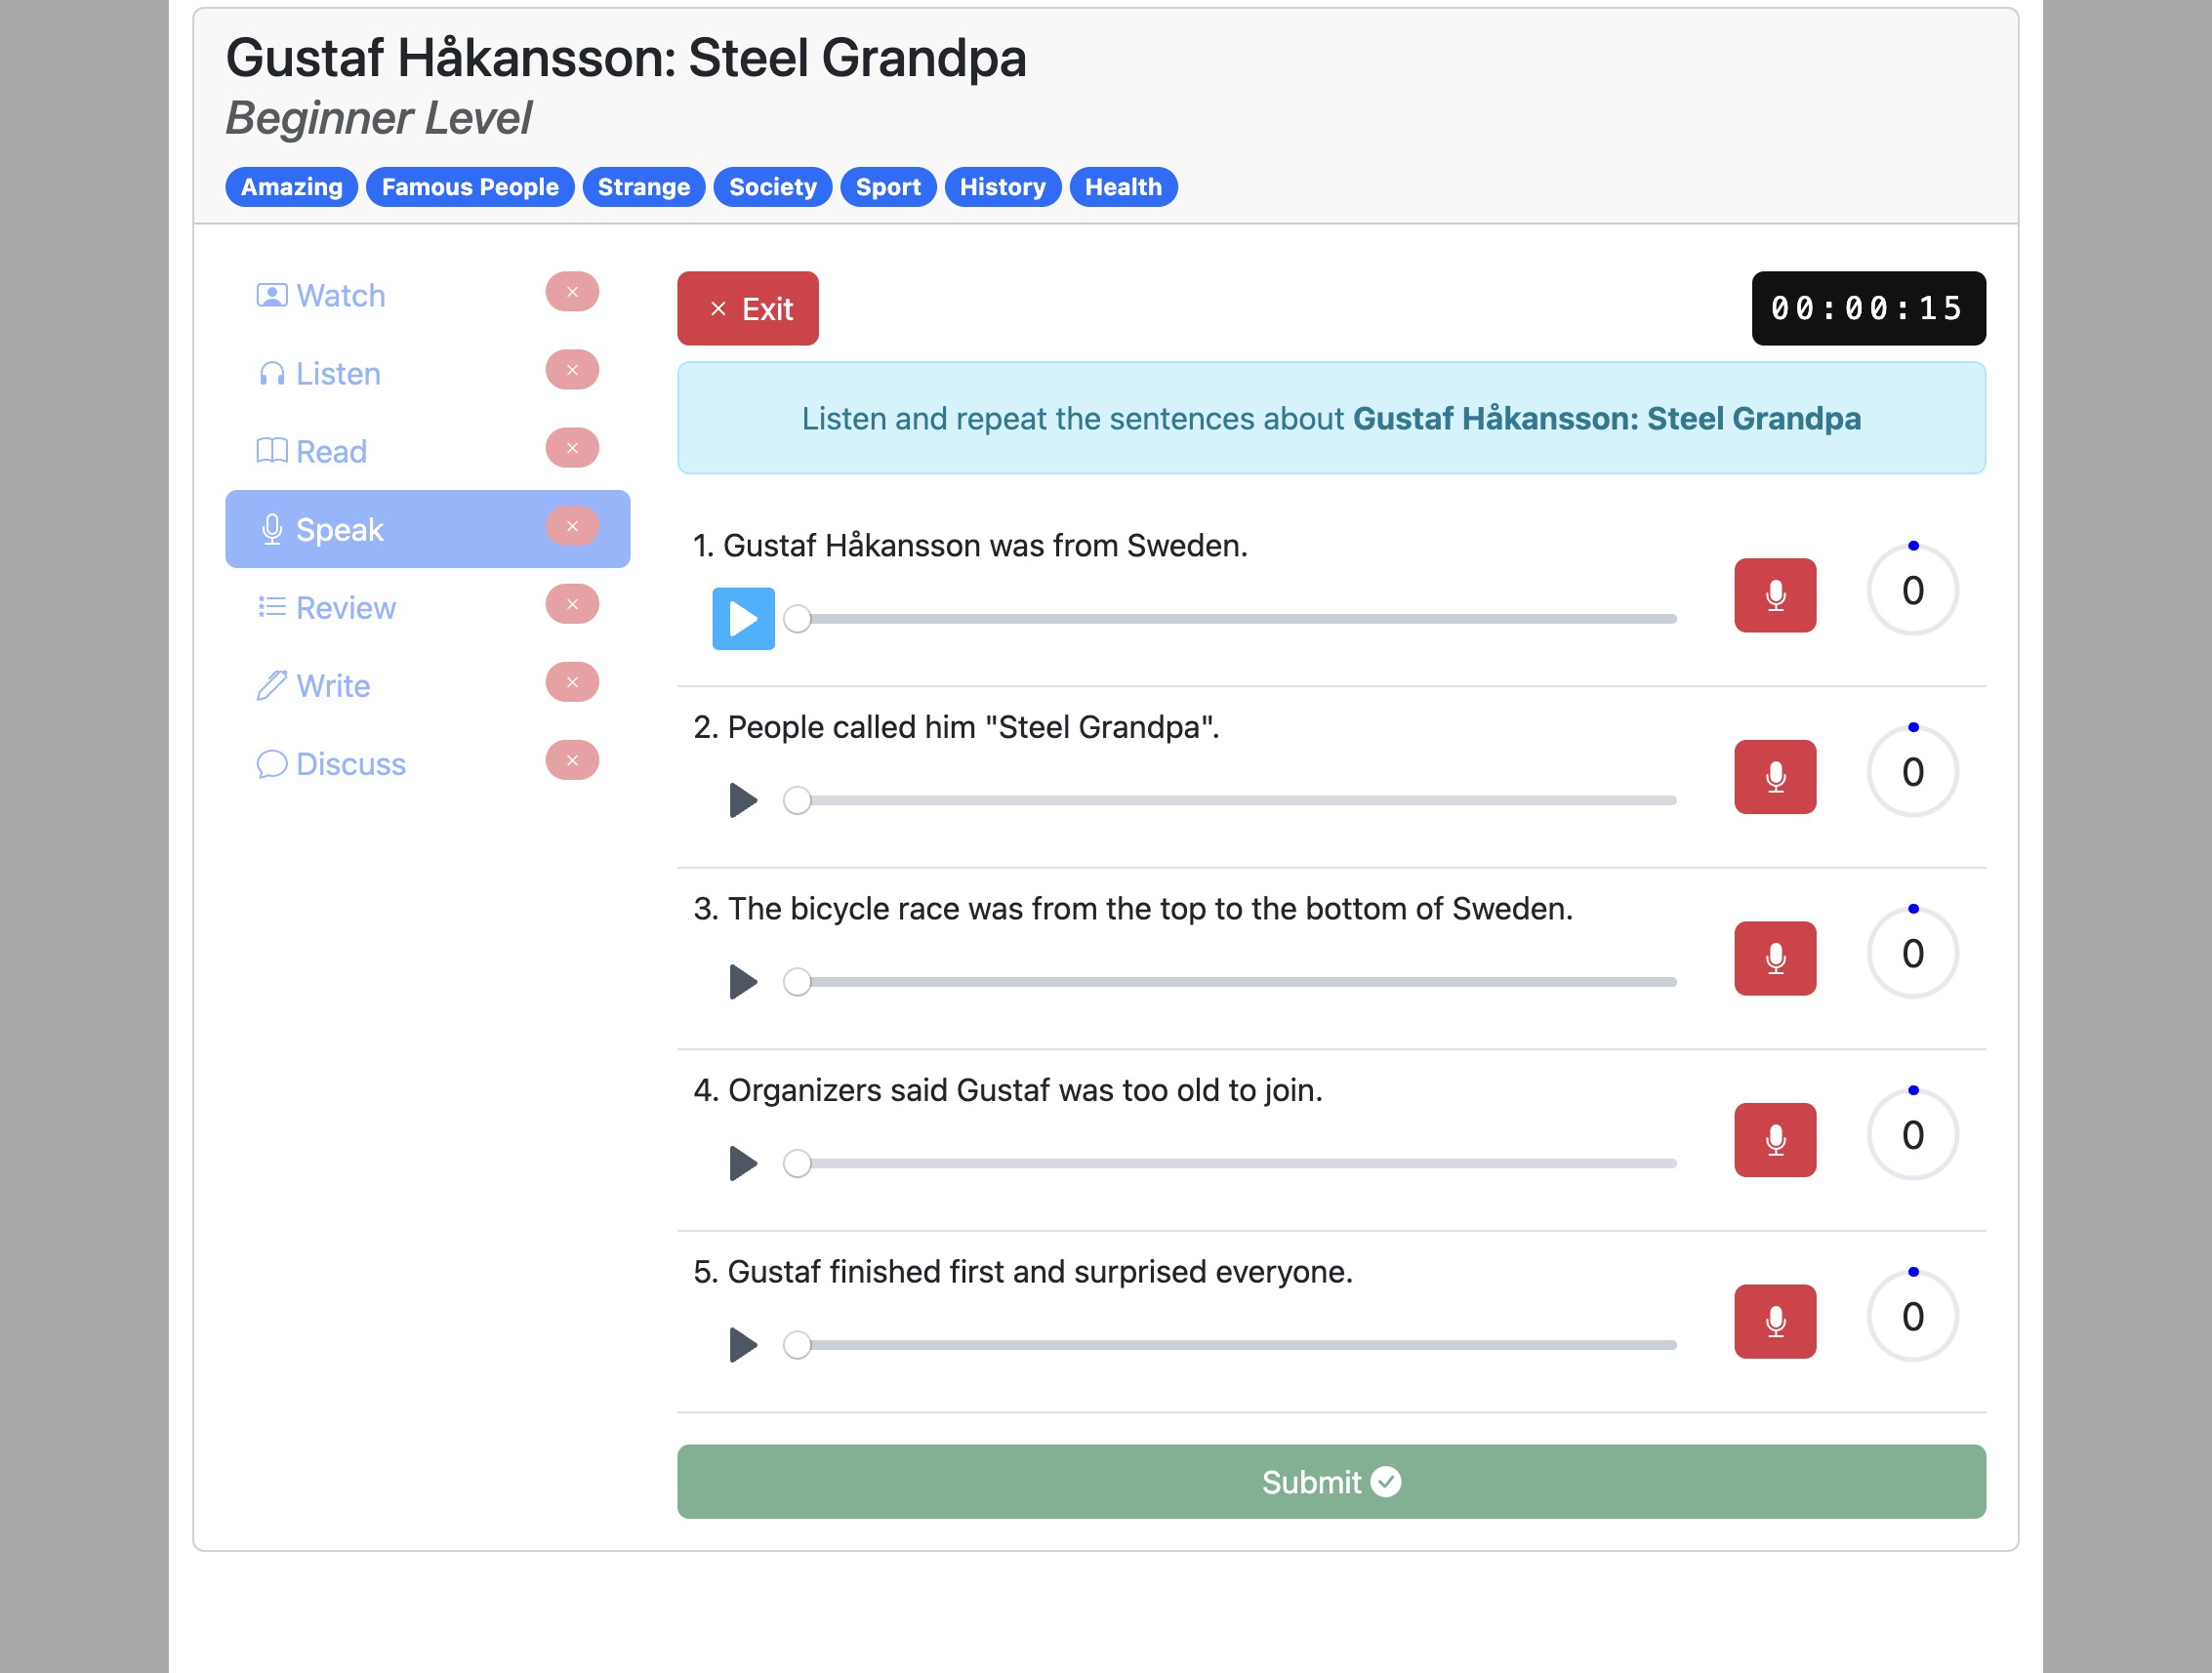
Task: Click the Strange tag
Action: point(644,187)
